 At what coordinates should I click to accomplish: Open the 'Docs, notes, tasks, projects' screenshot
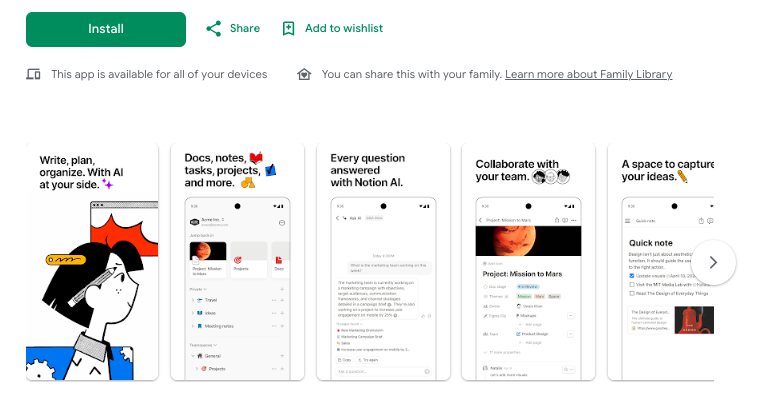coord(237,262)
